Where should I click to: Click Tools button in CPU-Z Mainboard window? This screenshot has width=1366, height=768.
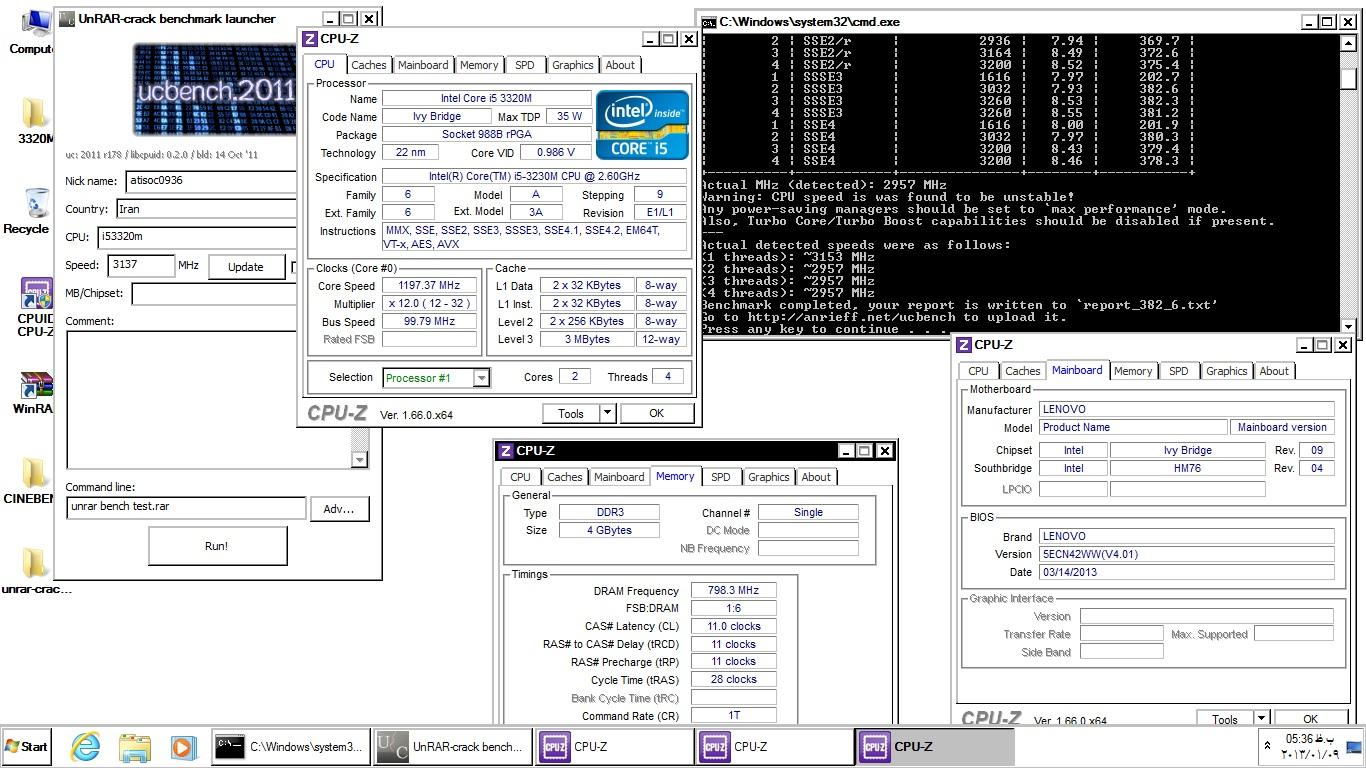(1225, 719)
